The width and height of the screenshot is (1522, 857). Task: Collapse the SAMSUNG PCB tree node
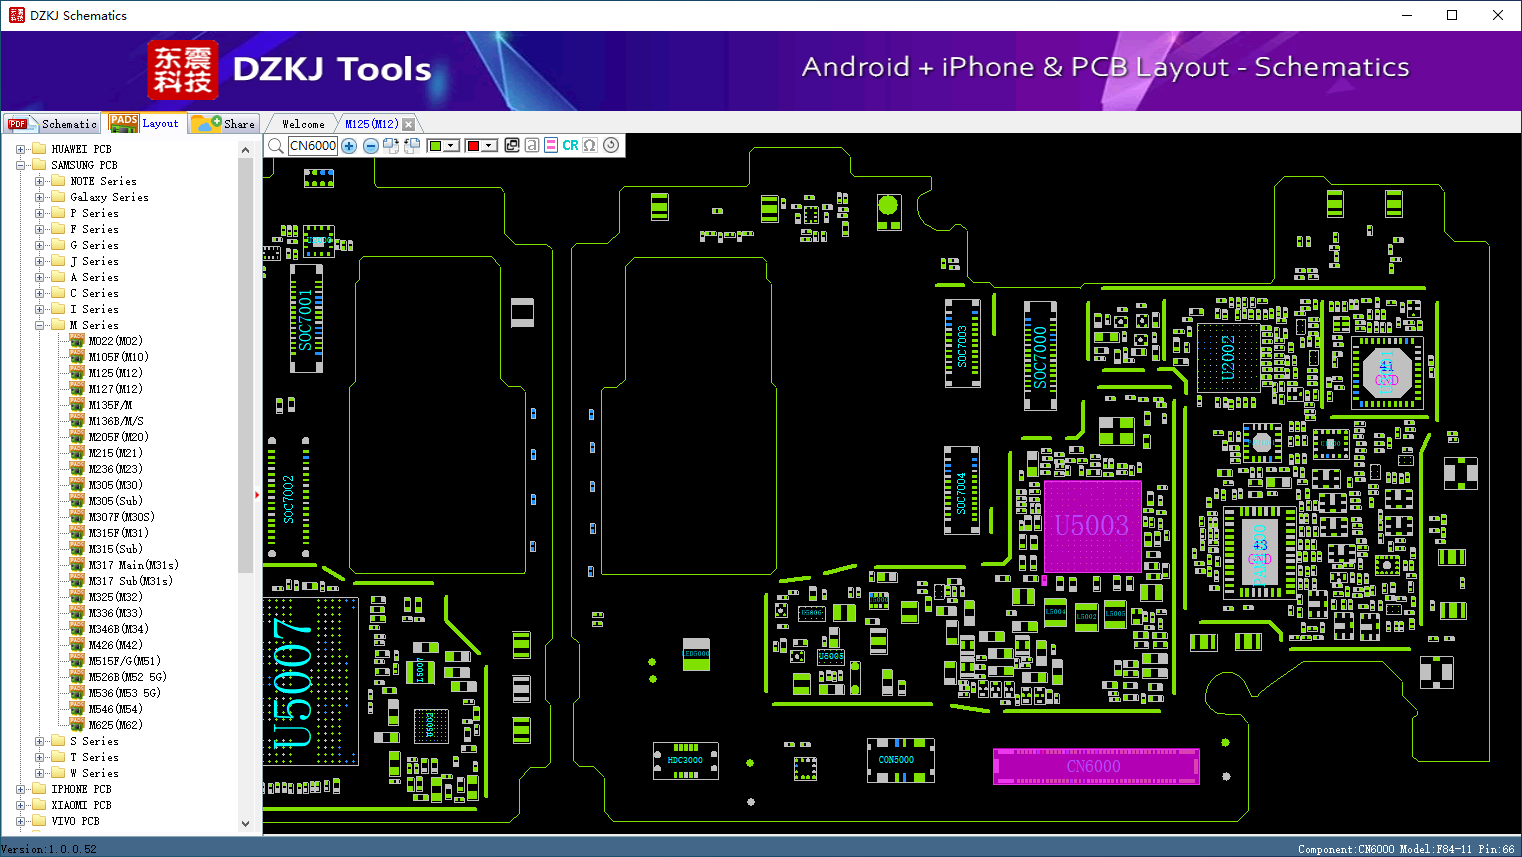(21, 165)
